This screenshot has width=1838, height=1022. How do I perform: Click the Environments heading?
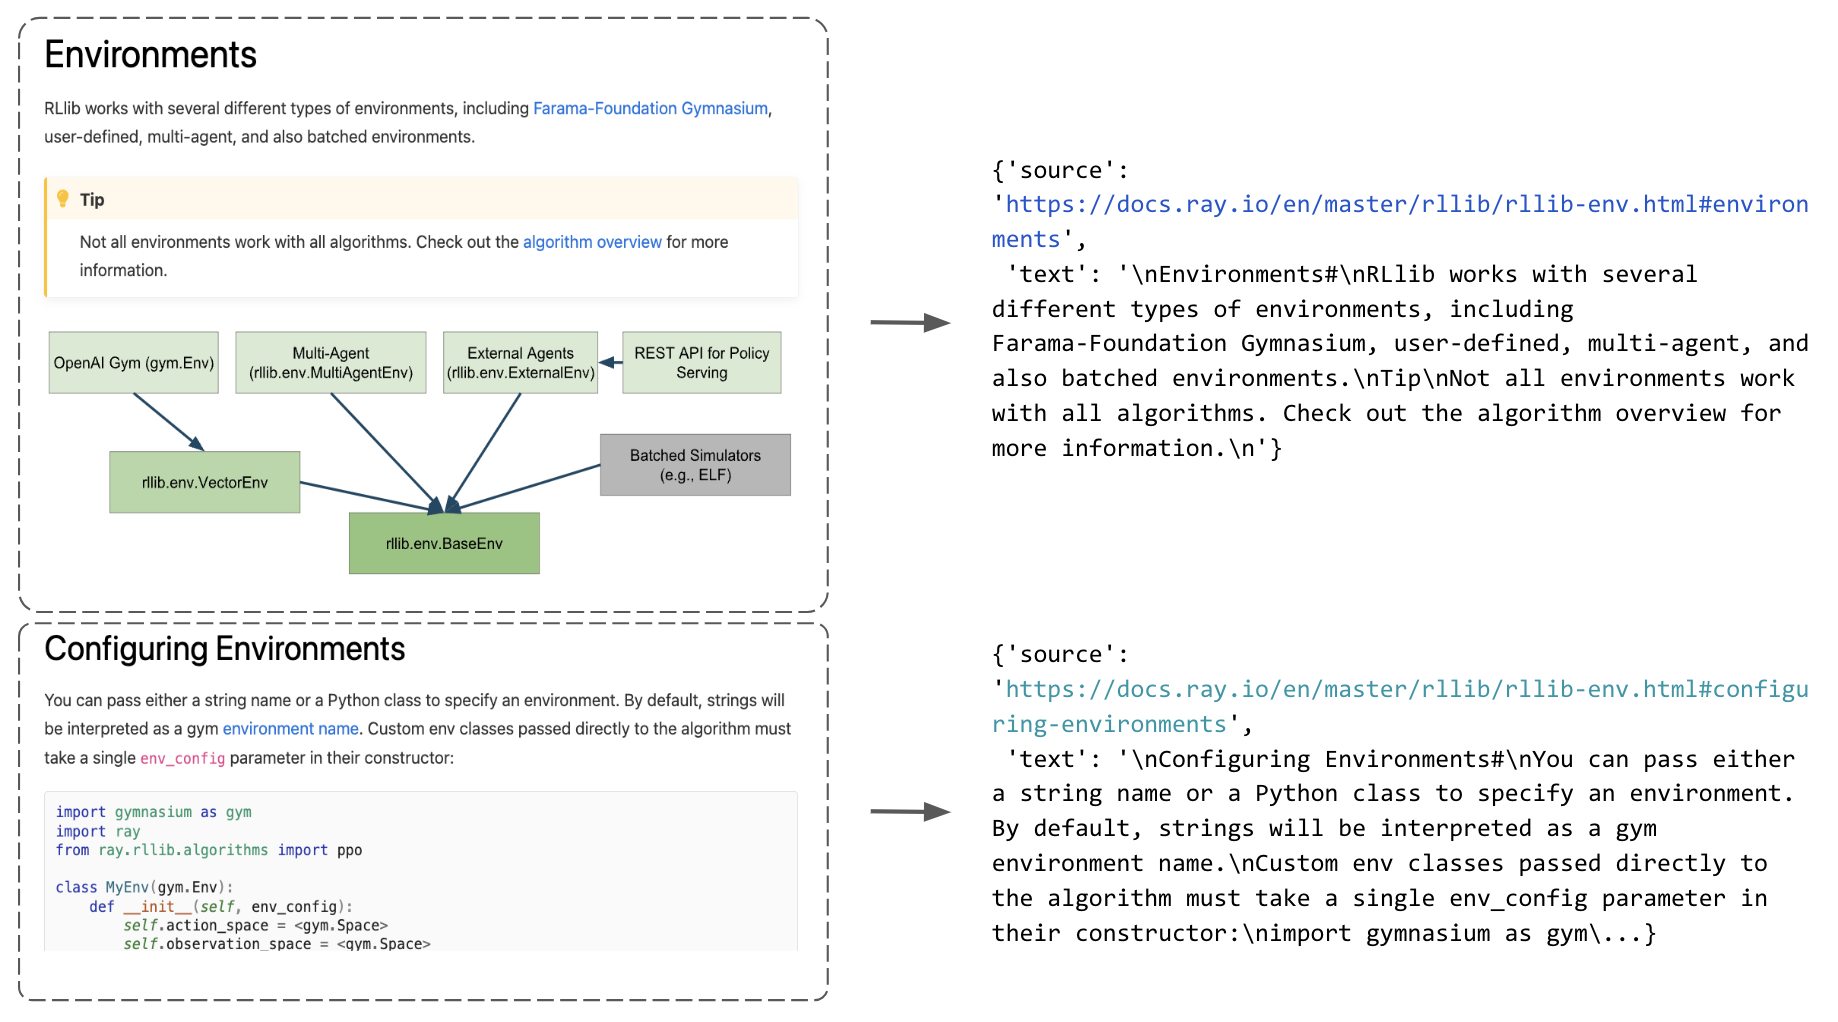(150, 54)
